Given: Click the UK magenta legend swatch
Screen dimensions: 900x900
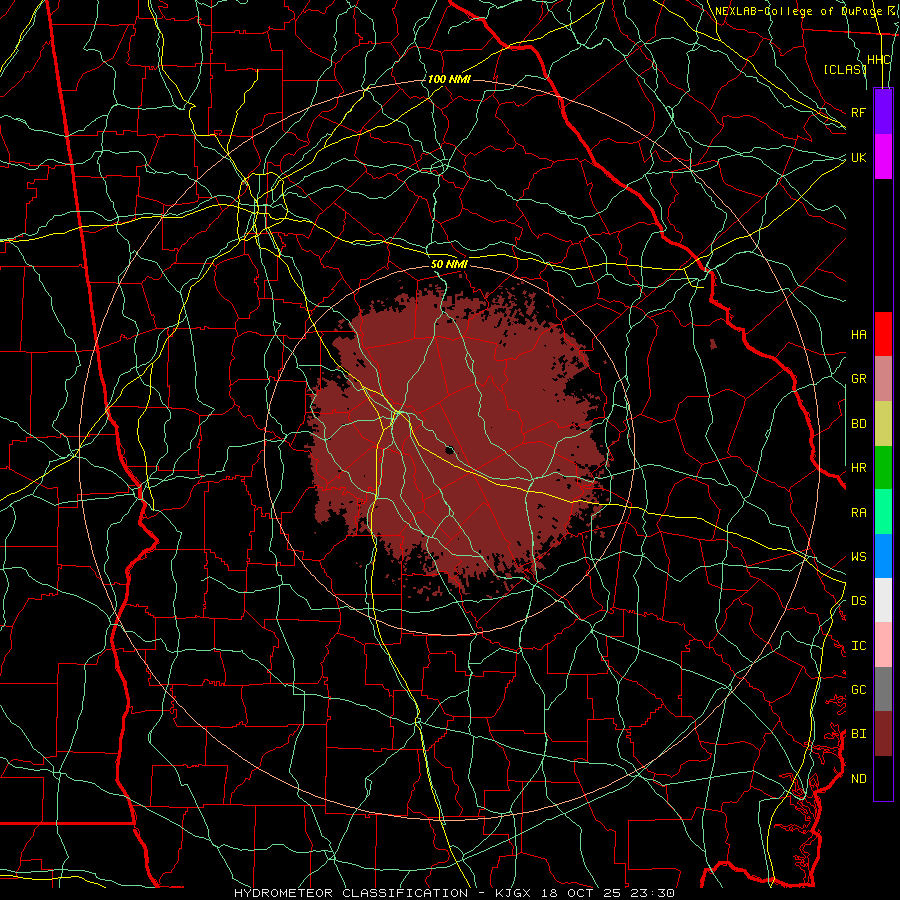Looking at the screenshot, I should [883, 157].
